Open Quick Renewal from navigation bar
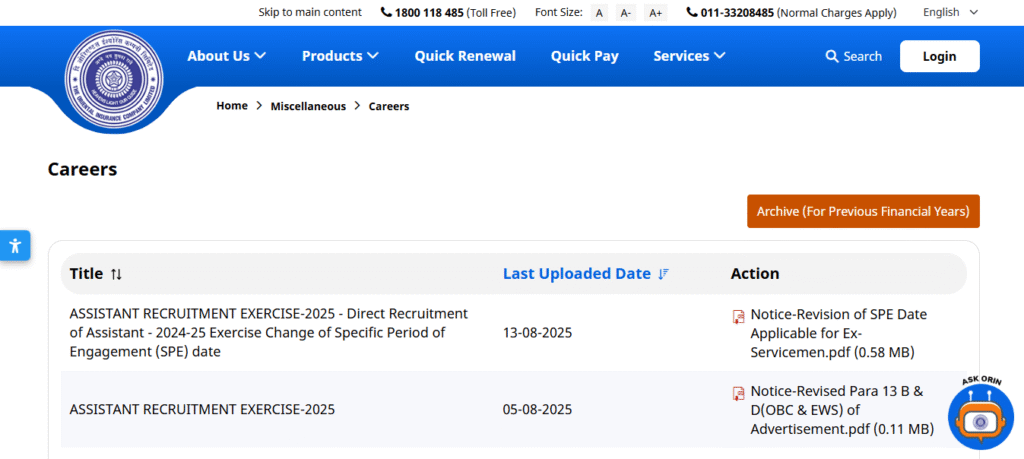The height and width of the screenshot is (459, 1024). tap(465, 56)
